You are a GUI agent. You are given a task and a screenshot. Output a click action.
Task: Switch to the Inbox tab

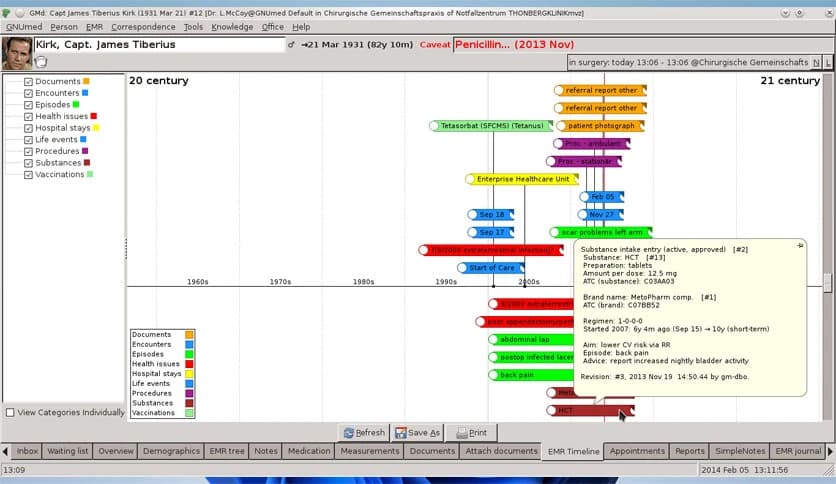27,451
